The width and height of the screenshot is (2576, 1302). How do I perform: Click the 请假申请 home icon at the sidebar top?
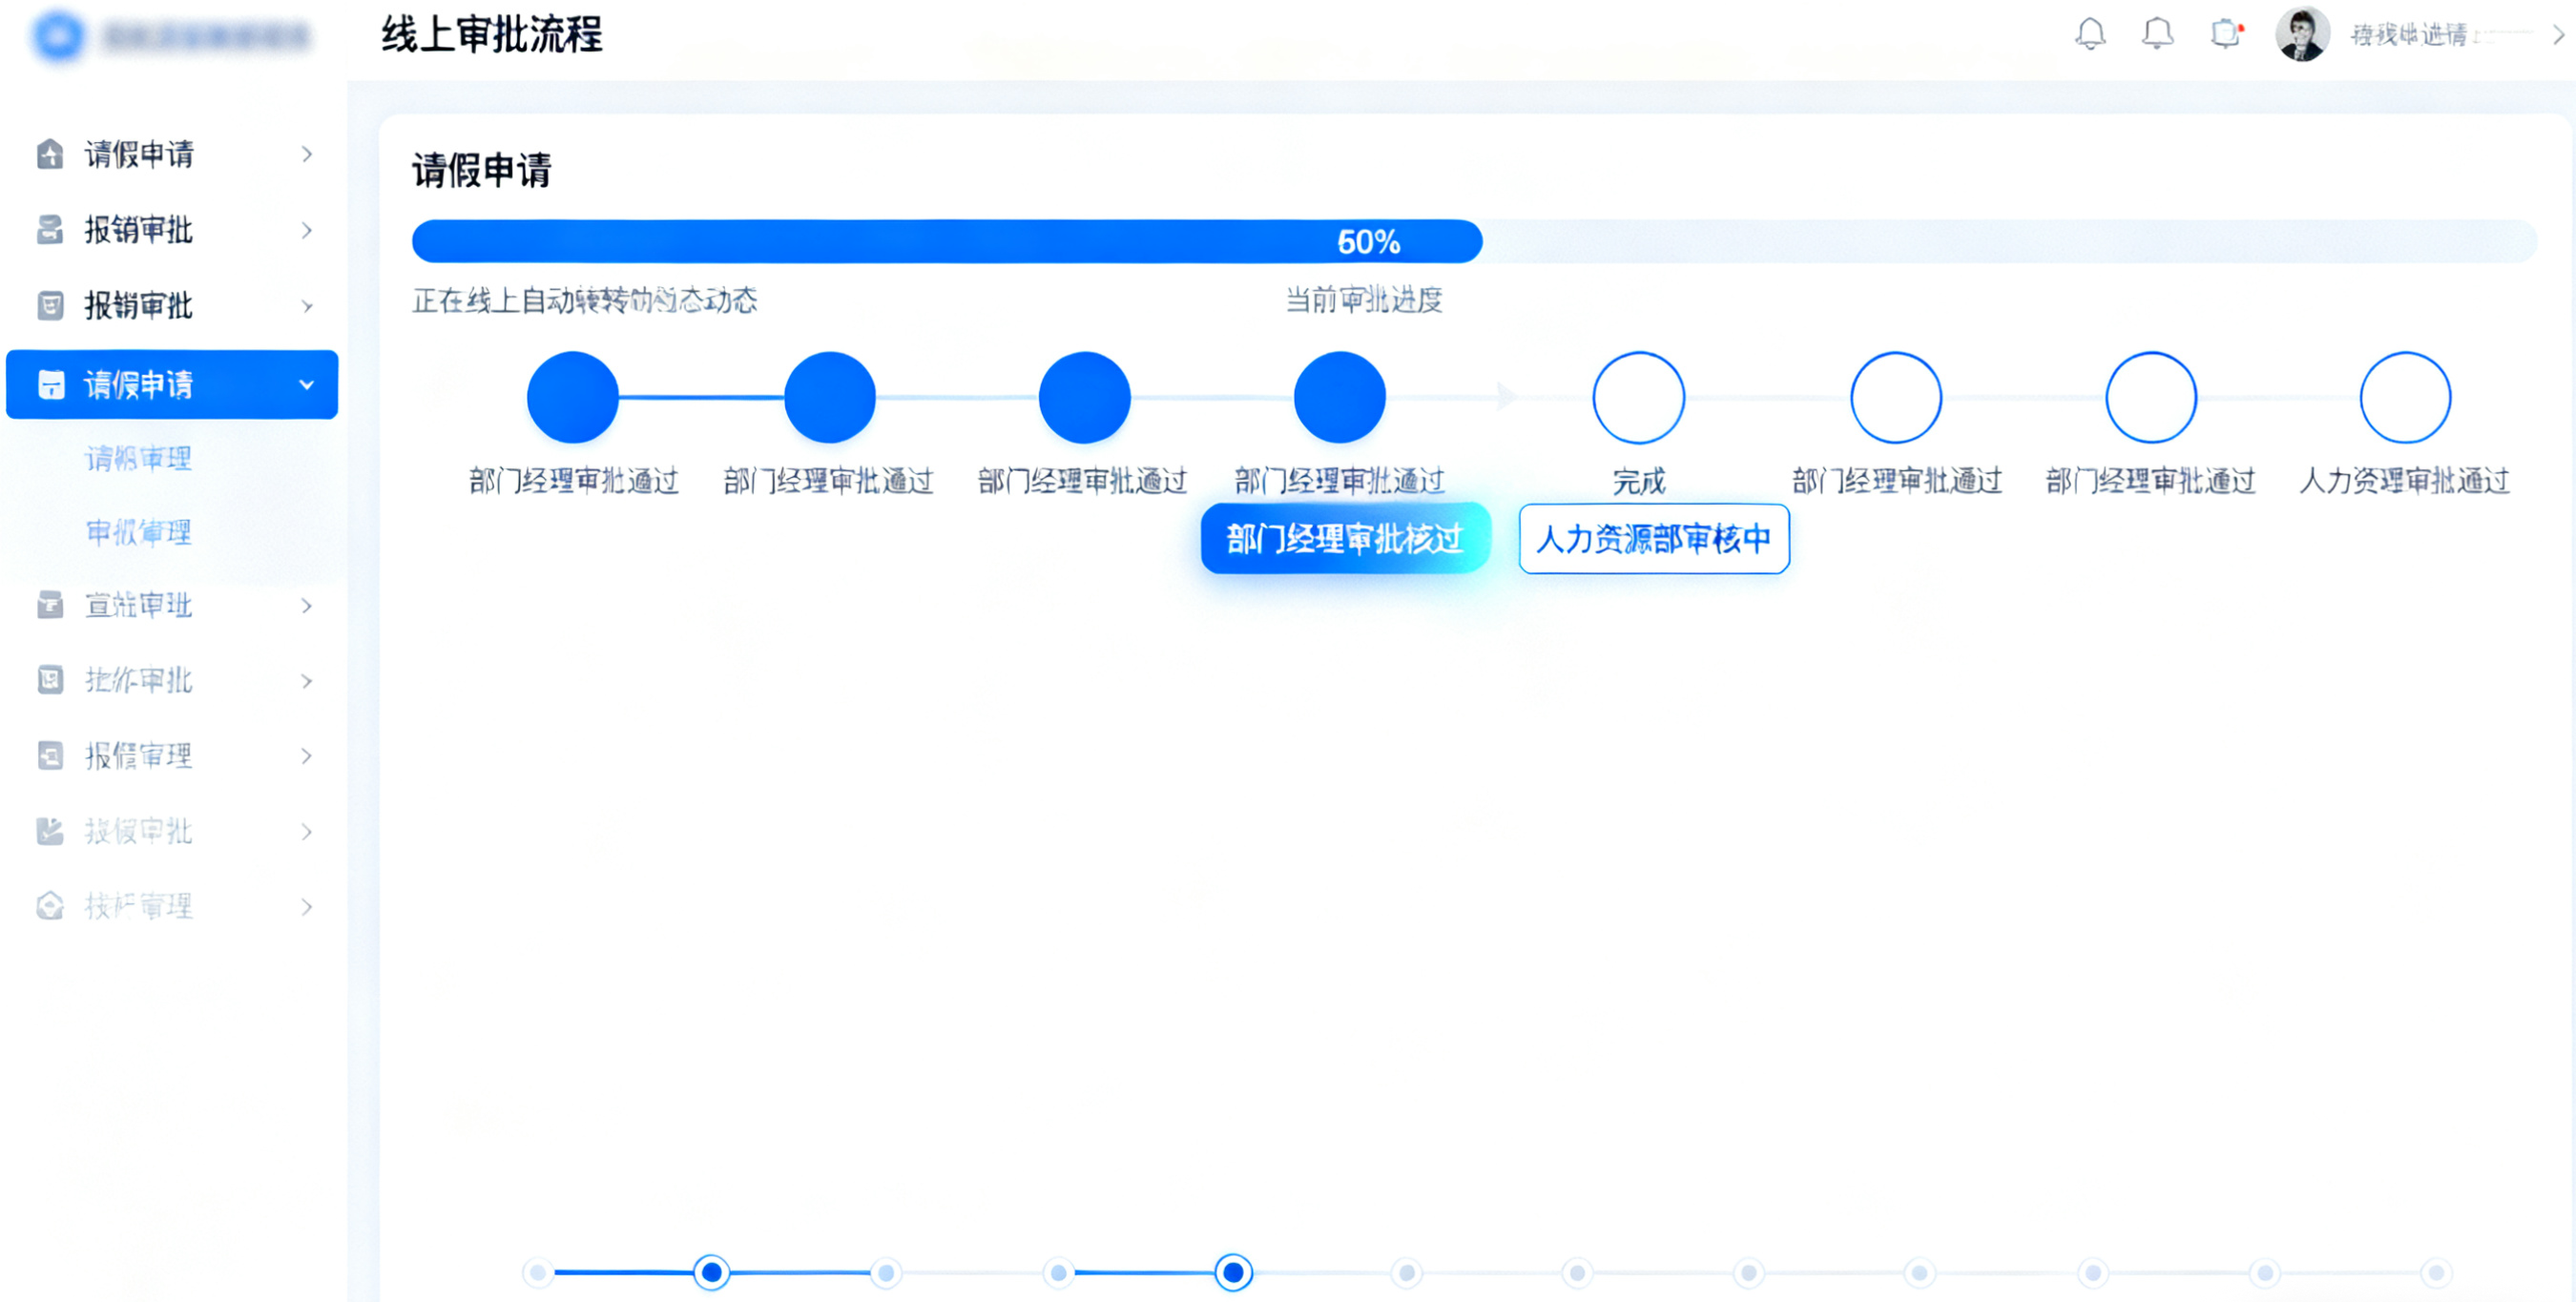pyautogui.click(x=50, y=154)
